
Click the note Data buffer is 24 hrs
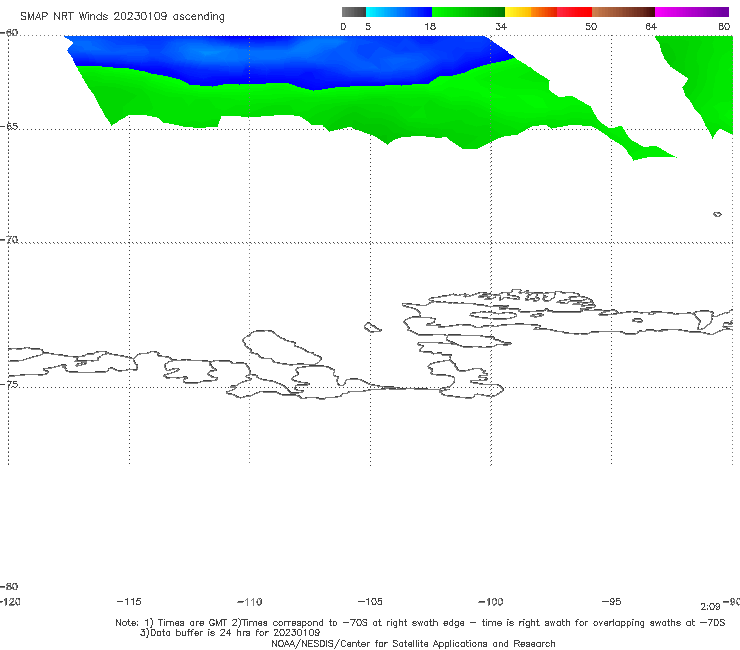click(230, 633)
